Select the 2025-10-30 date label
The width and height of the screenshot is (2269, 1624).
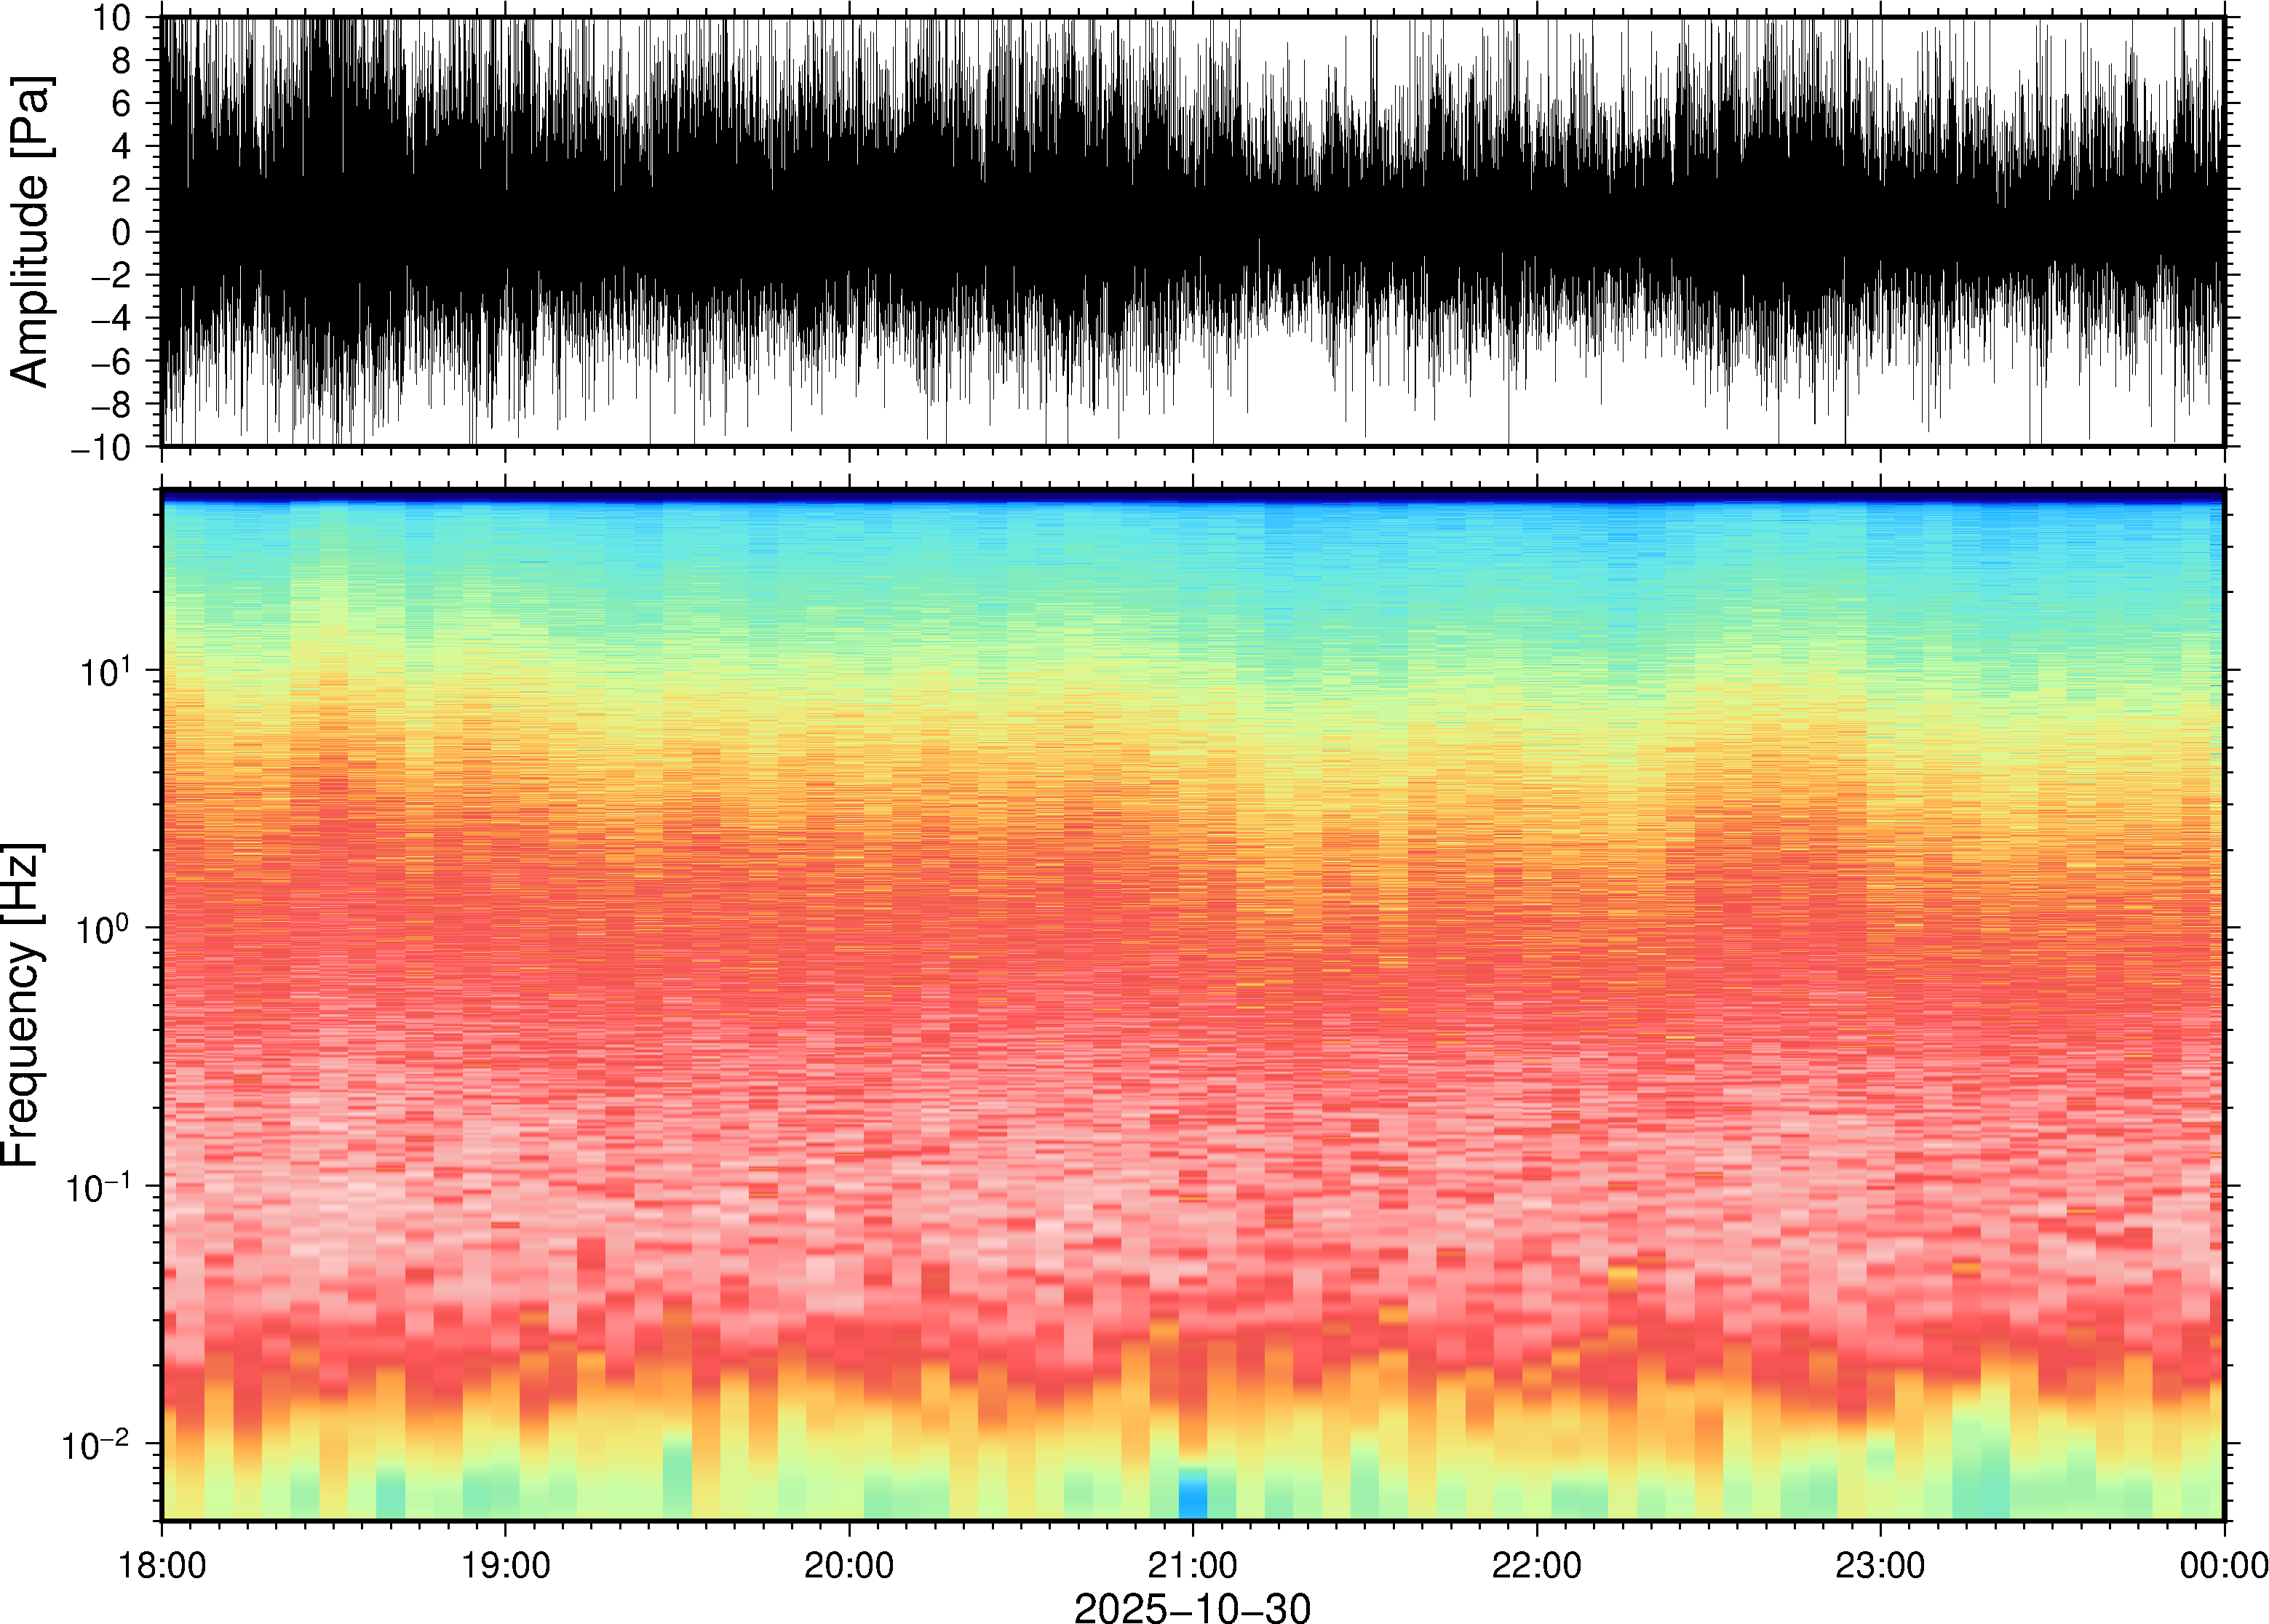(x=1192, y=1607)
